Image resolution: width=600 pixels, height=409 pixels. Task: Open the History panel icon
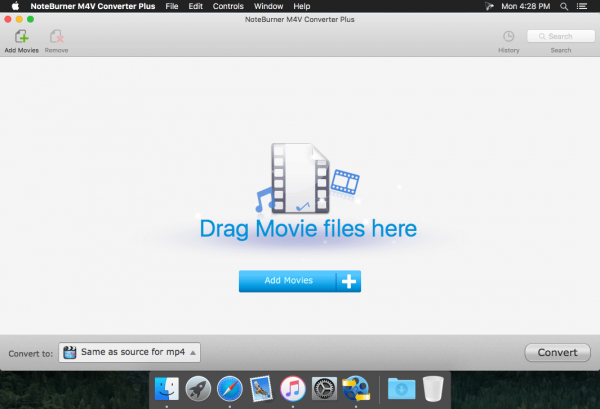(508, 37)
